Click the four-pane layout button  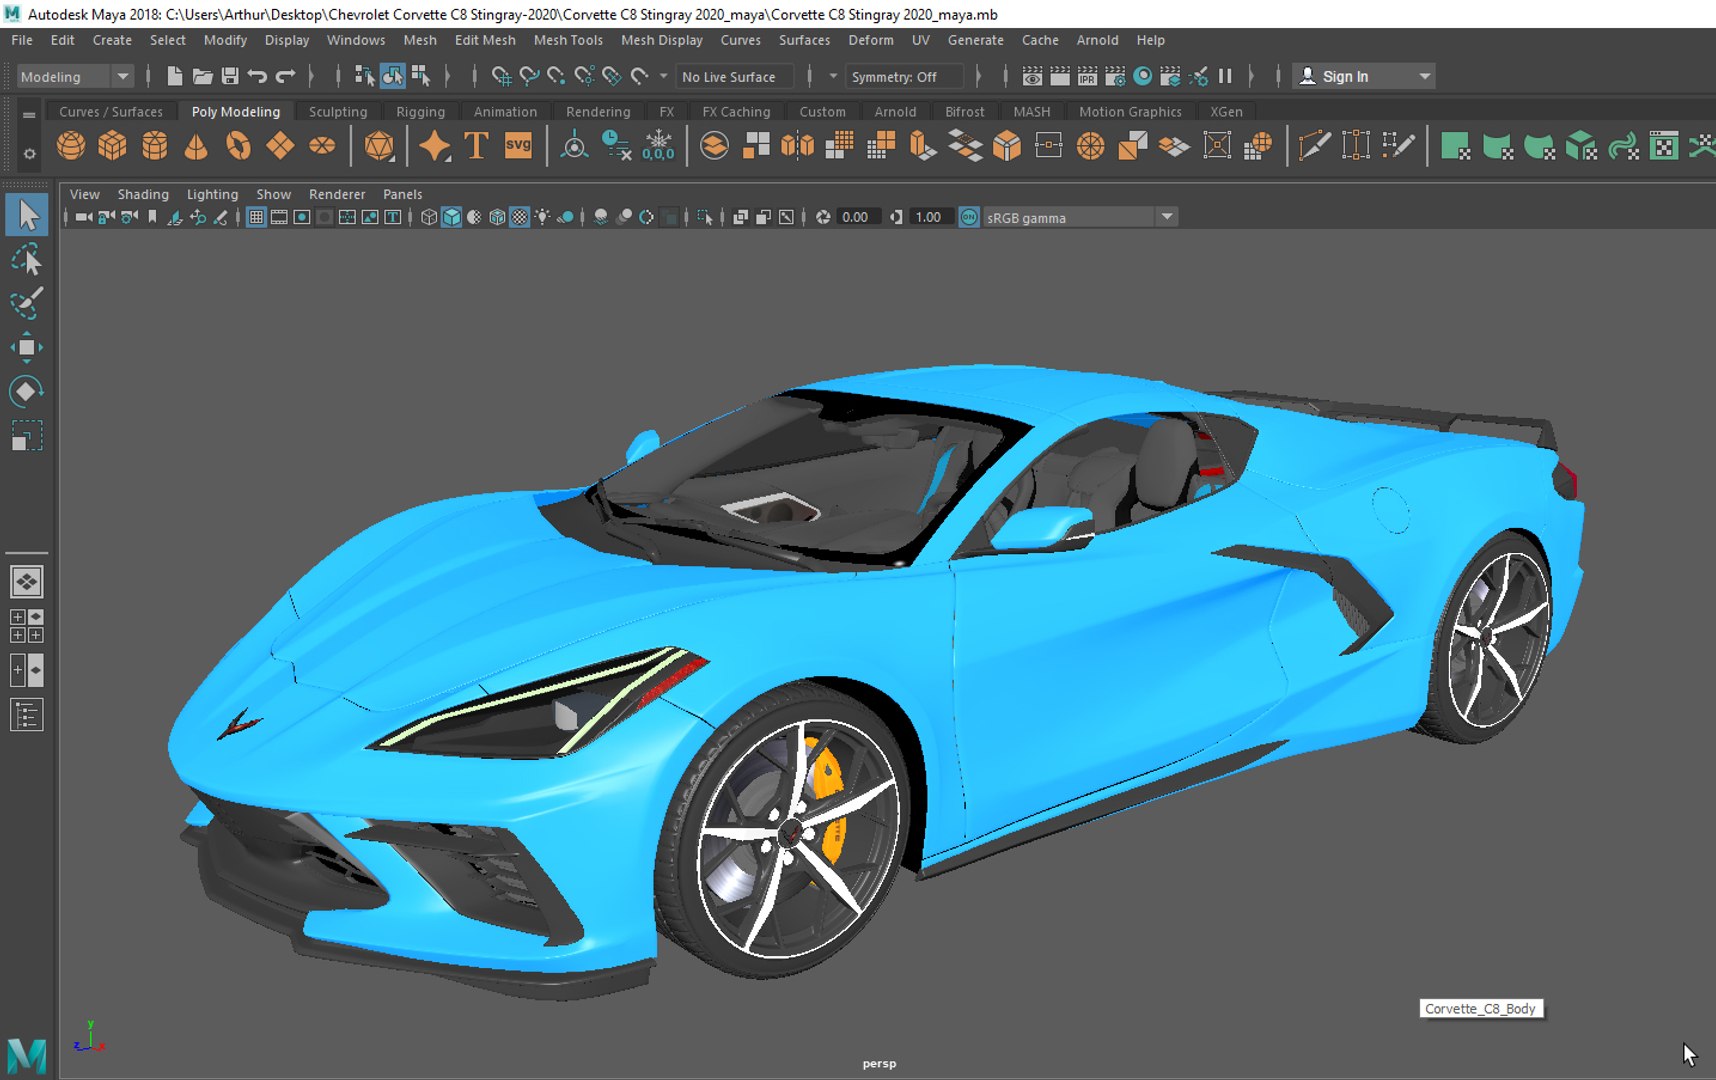coord(27,625)
